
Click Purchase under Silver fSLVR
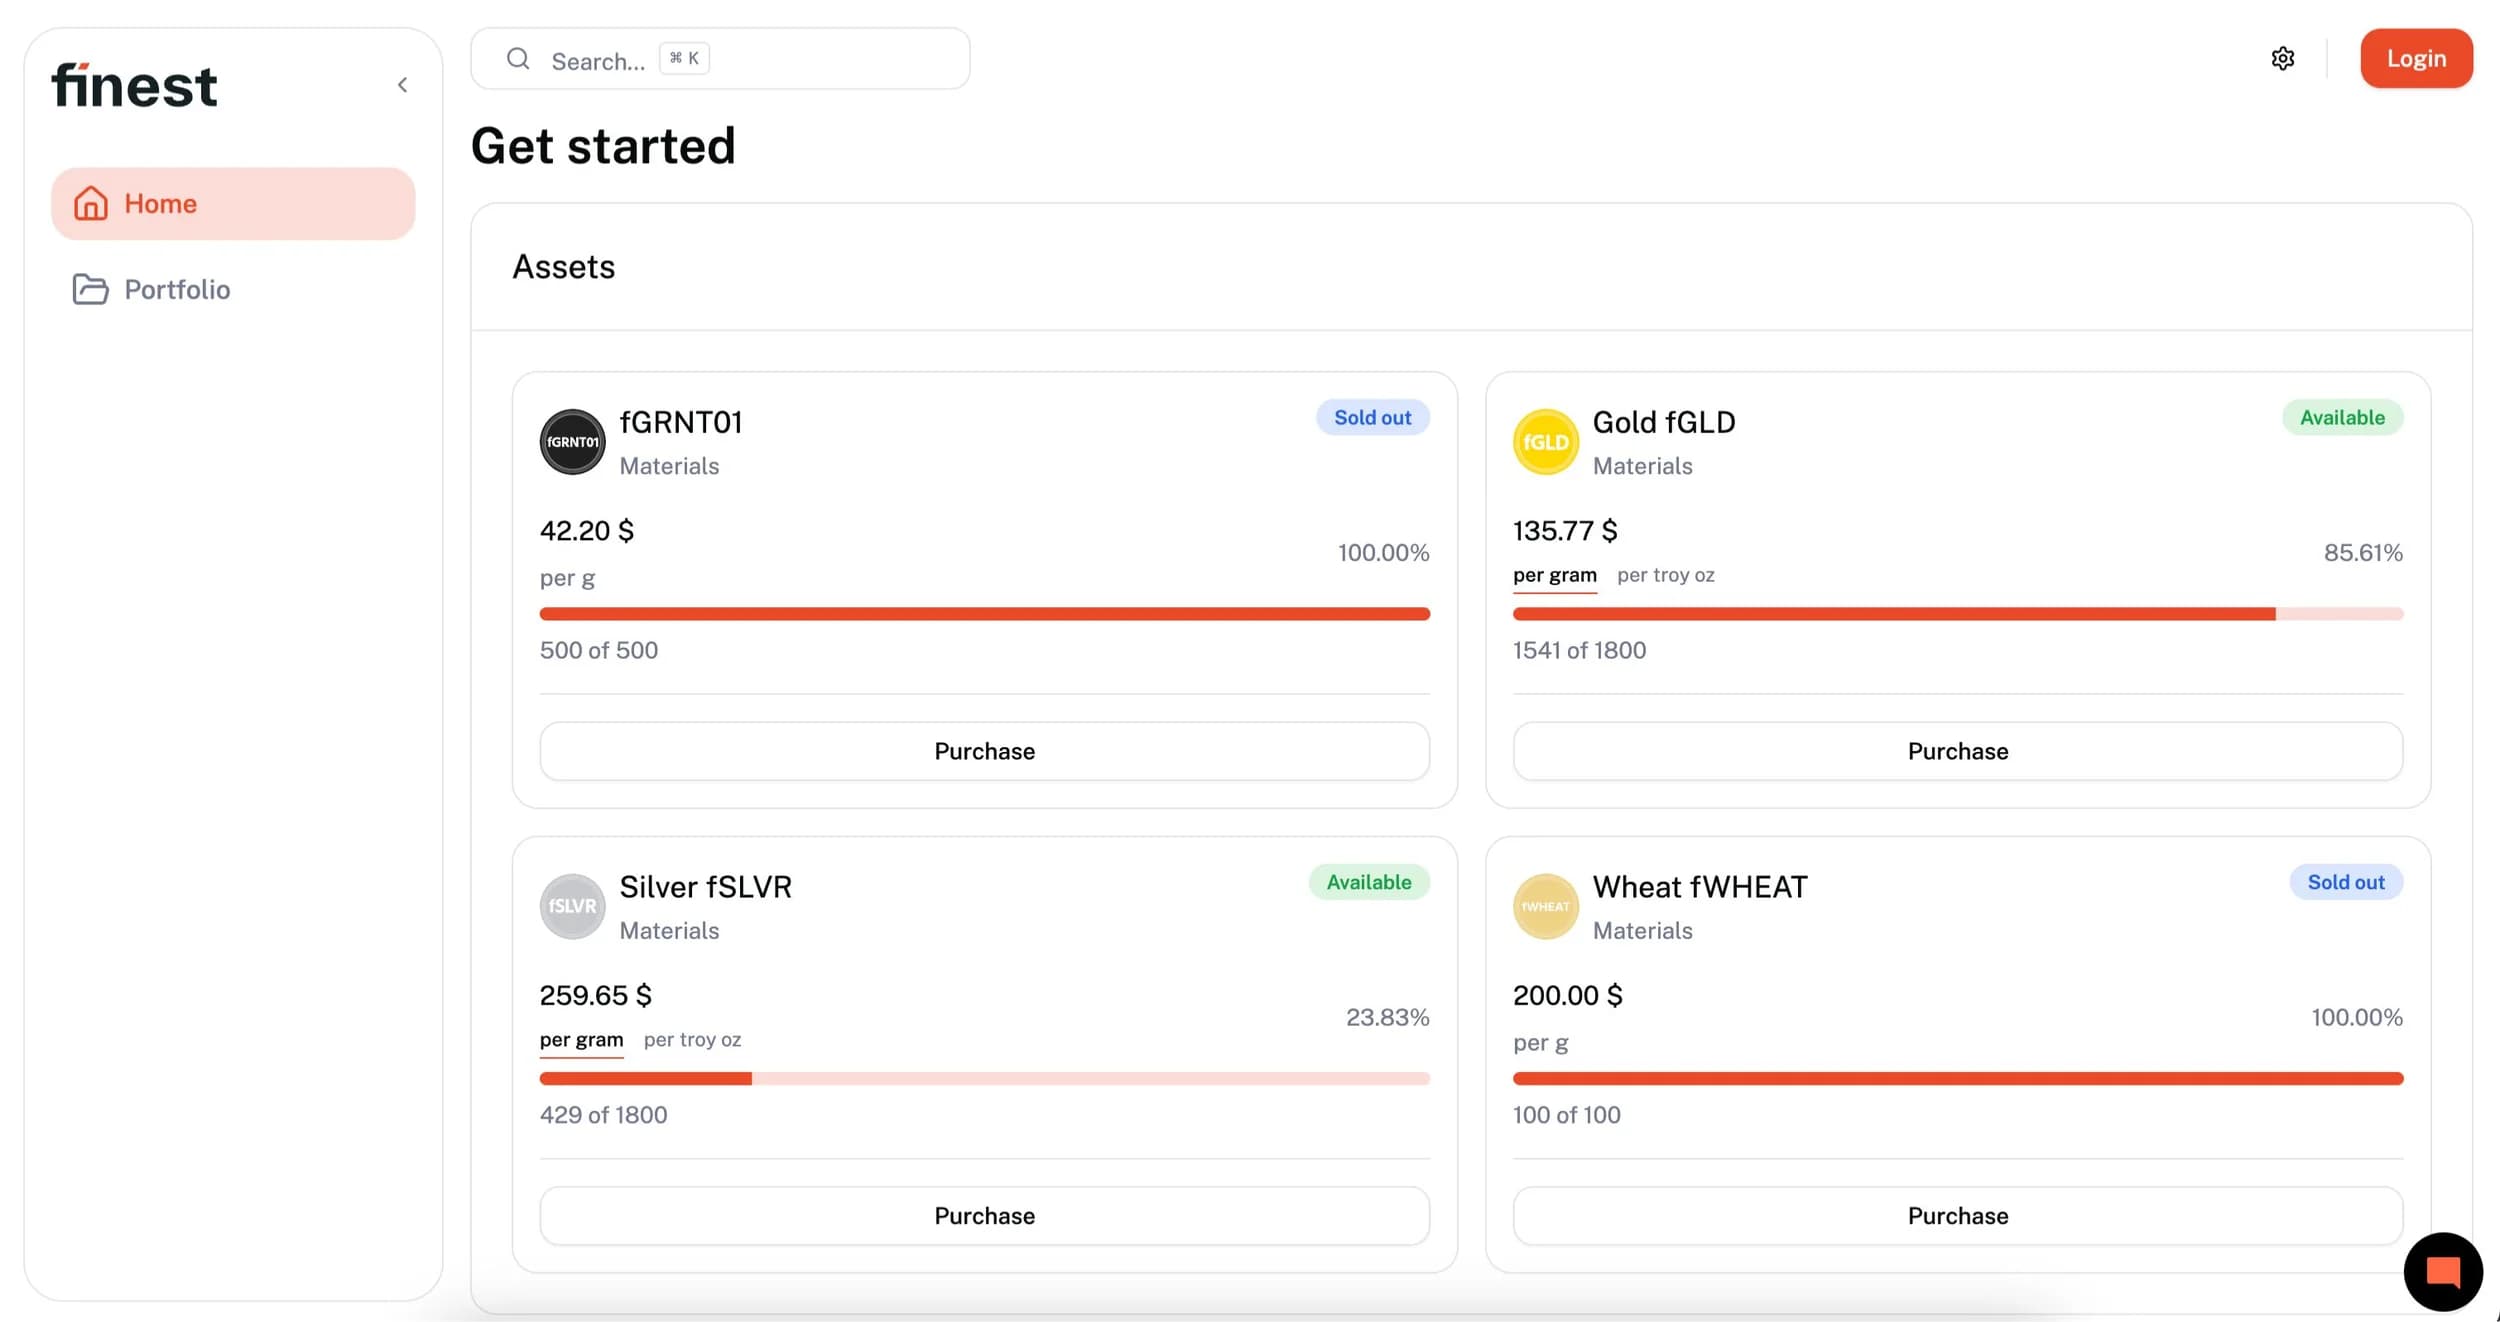(984, 1216)
